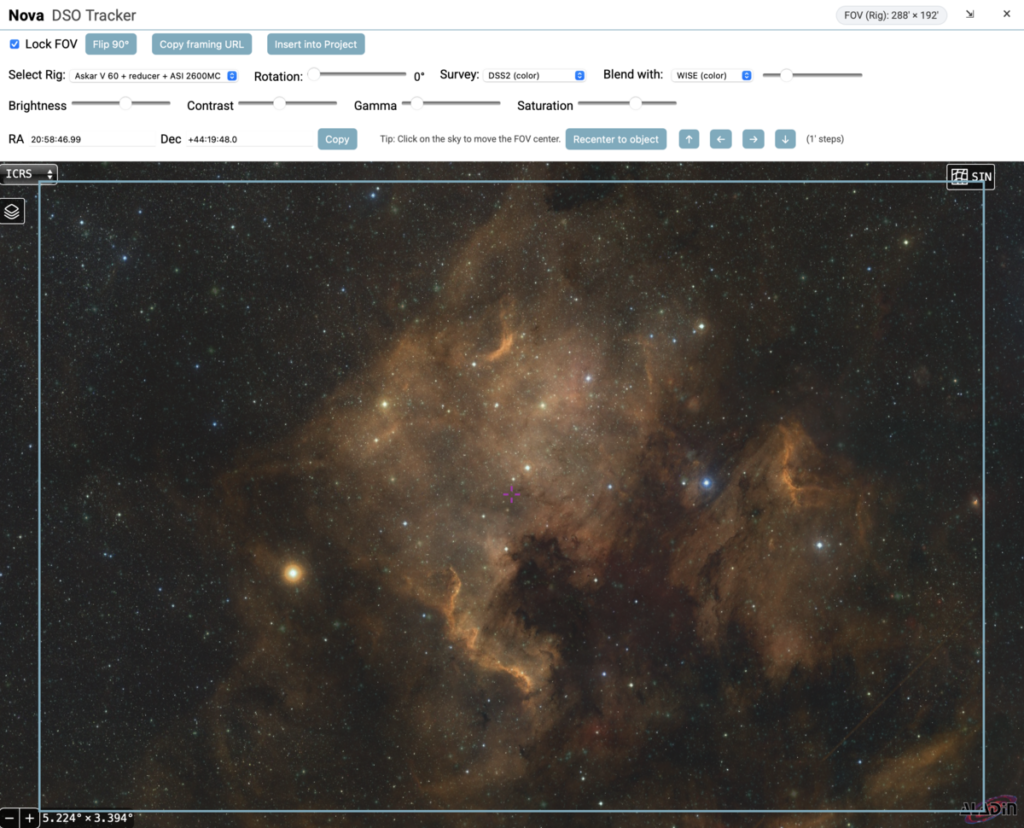The image size is (1024, 828).
Task: Open the Aladin layers stack panel
Action: 12,211
